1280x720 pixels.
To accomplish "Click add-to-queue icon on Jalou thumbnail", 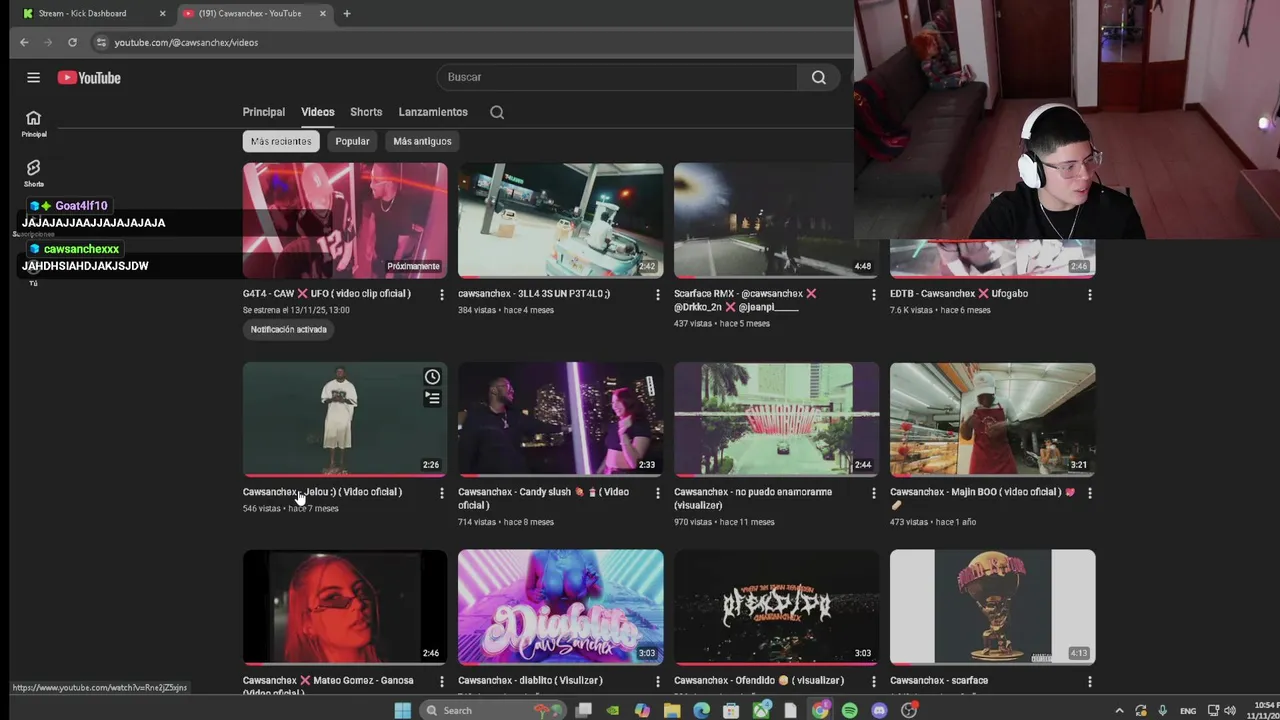I will pyautogui.click(x=432, y=398).
